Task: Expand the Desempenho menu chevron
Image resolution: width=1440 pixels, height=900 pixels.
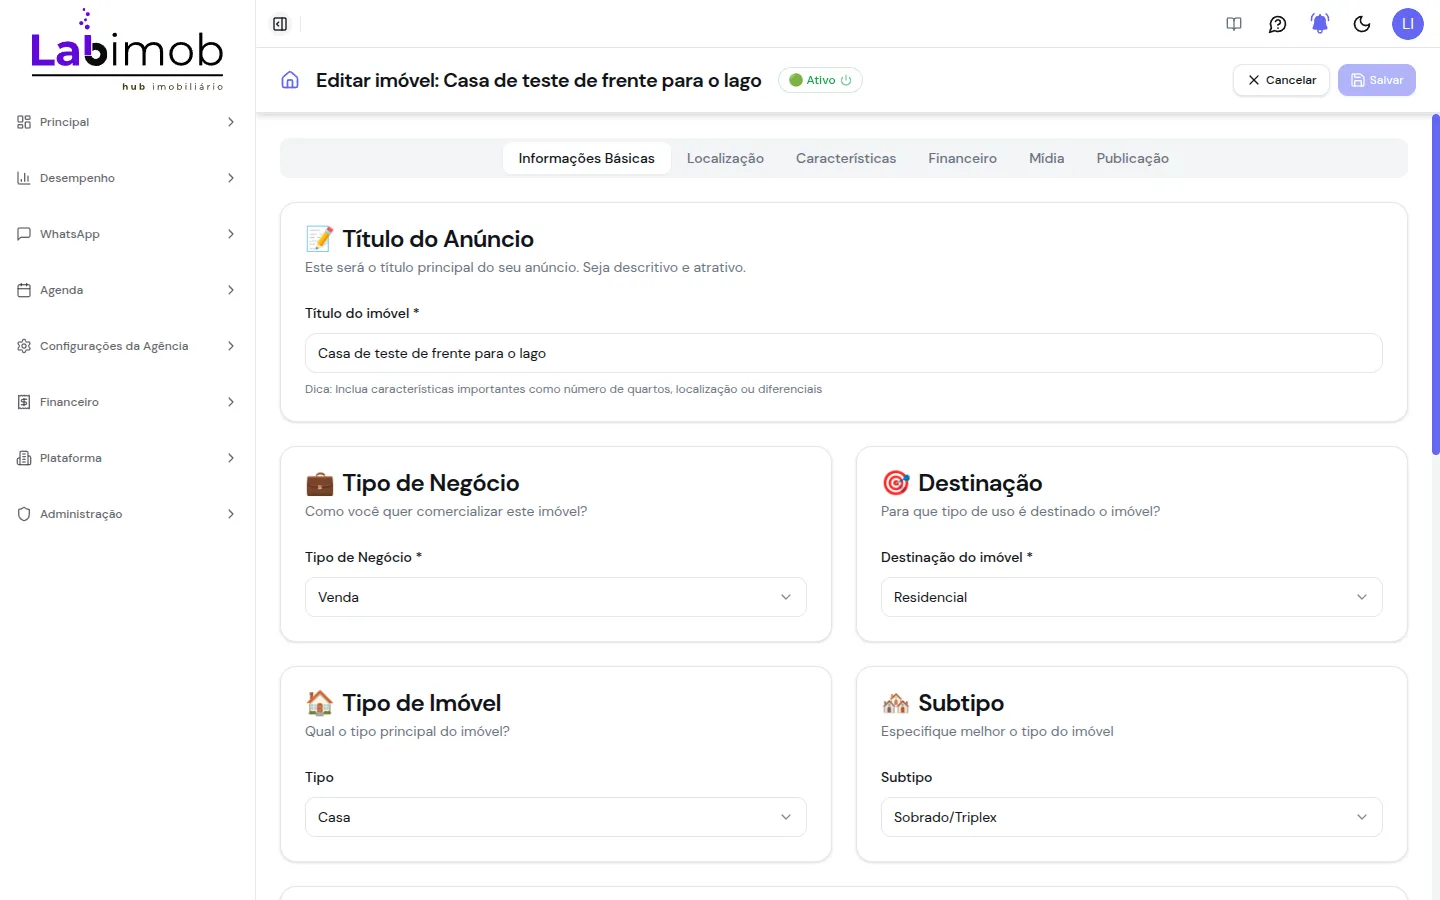Action: tap(231, 178)
